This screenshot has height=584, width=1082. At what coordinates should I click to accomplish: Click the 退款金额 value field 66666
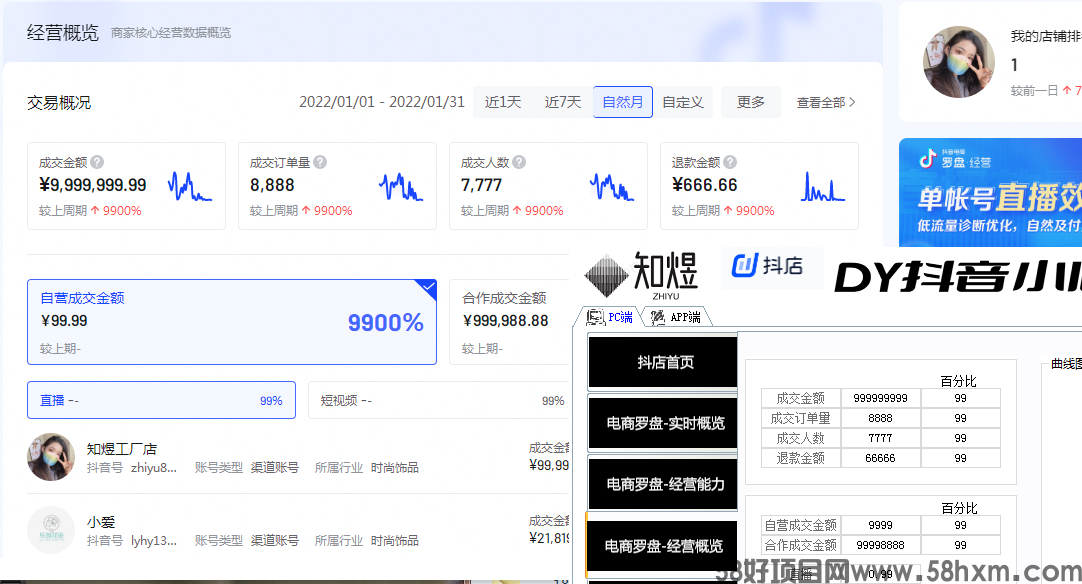pos(881,458)
